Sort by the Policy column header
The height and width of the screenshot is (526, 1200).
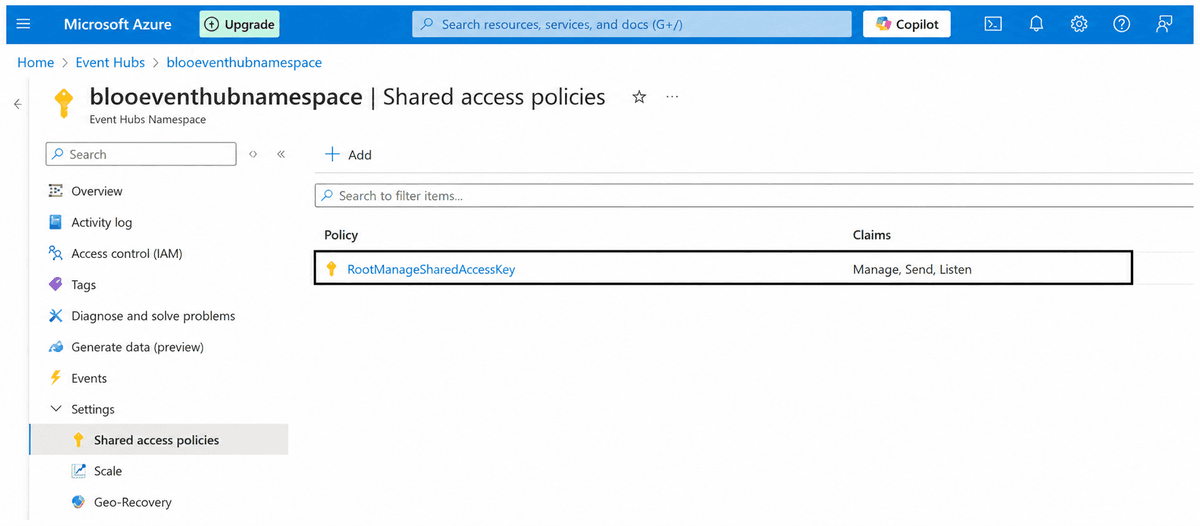(341, 235)
